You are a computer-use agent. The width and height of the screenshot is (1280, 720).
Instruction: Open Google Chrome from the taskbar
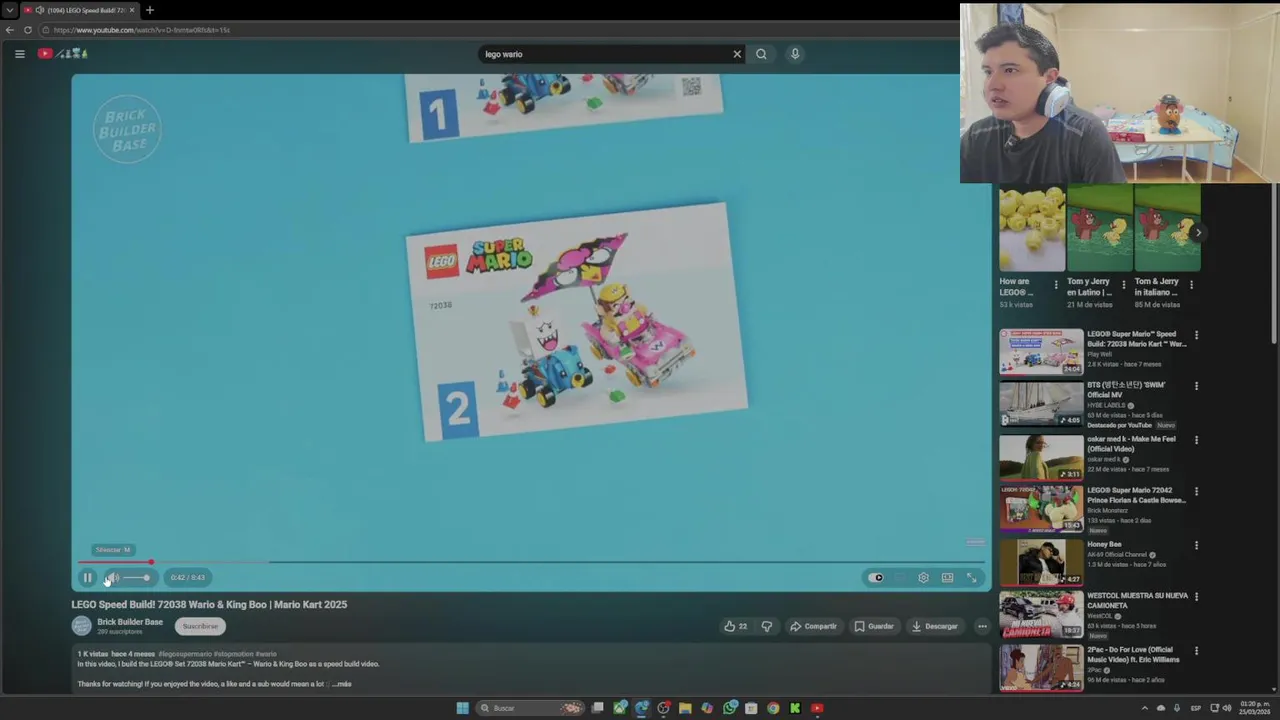coord(773,708)
